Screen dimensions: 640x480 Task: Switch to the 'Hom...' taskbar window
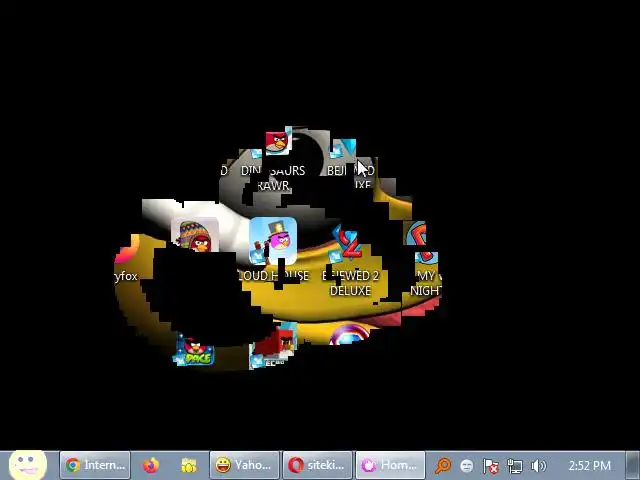pos(390,465)
